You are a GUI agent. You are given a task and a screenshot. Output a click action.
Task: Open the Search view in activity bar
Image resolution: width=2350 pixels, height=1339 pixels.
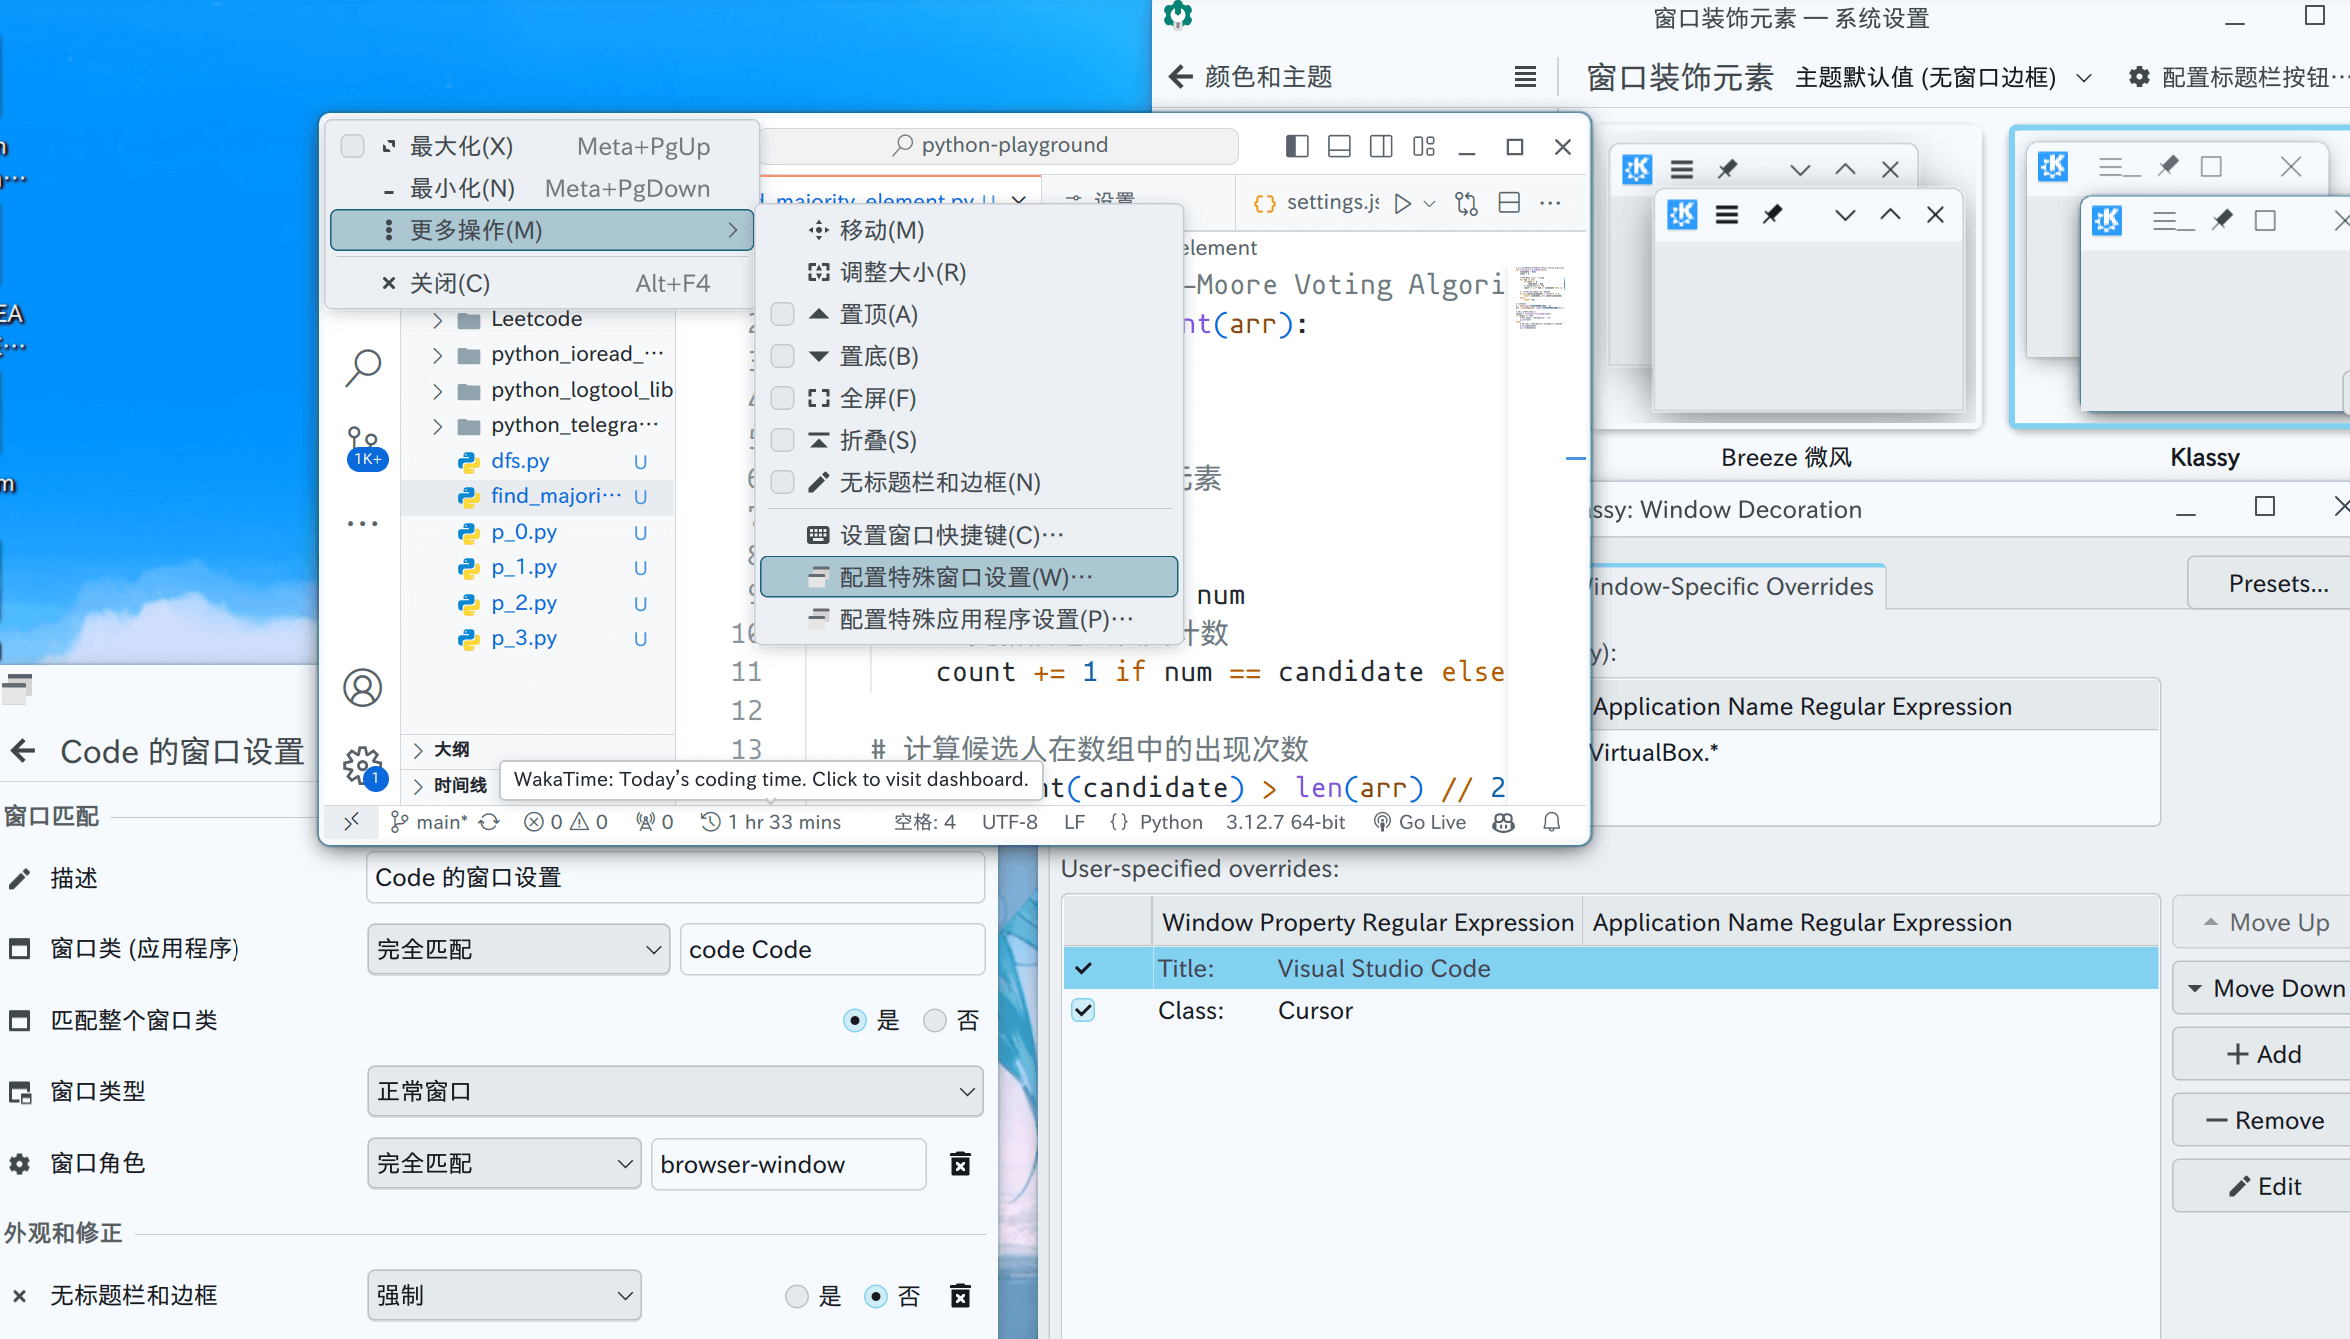[363, 367]
